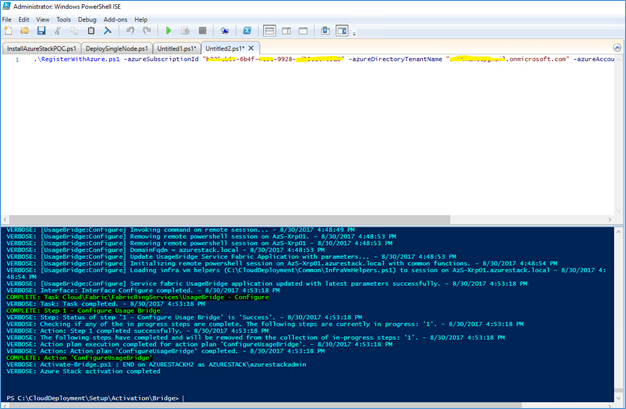Switch to the Untitled1.ps1 tab

point(177,48)
